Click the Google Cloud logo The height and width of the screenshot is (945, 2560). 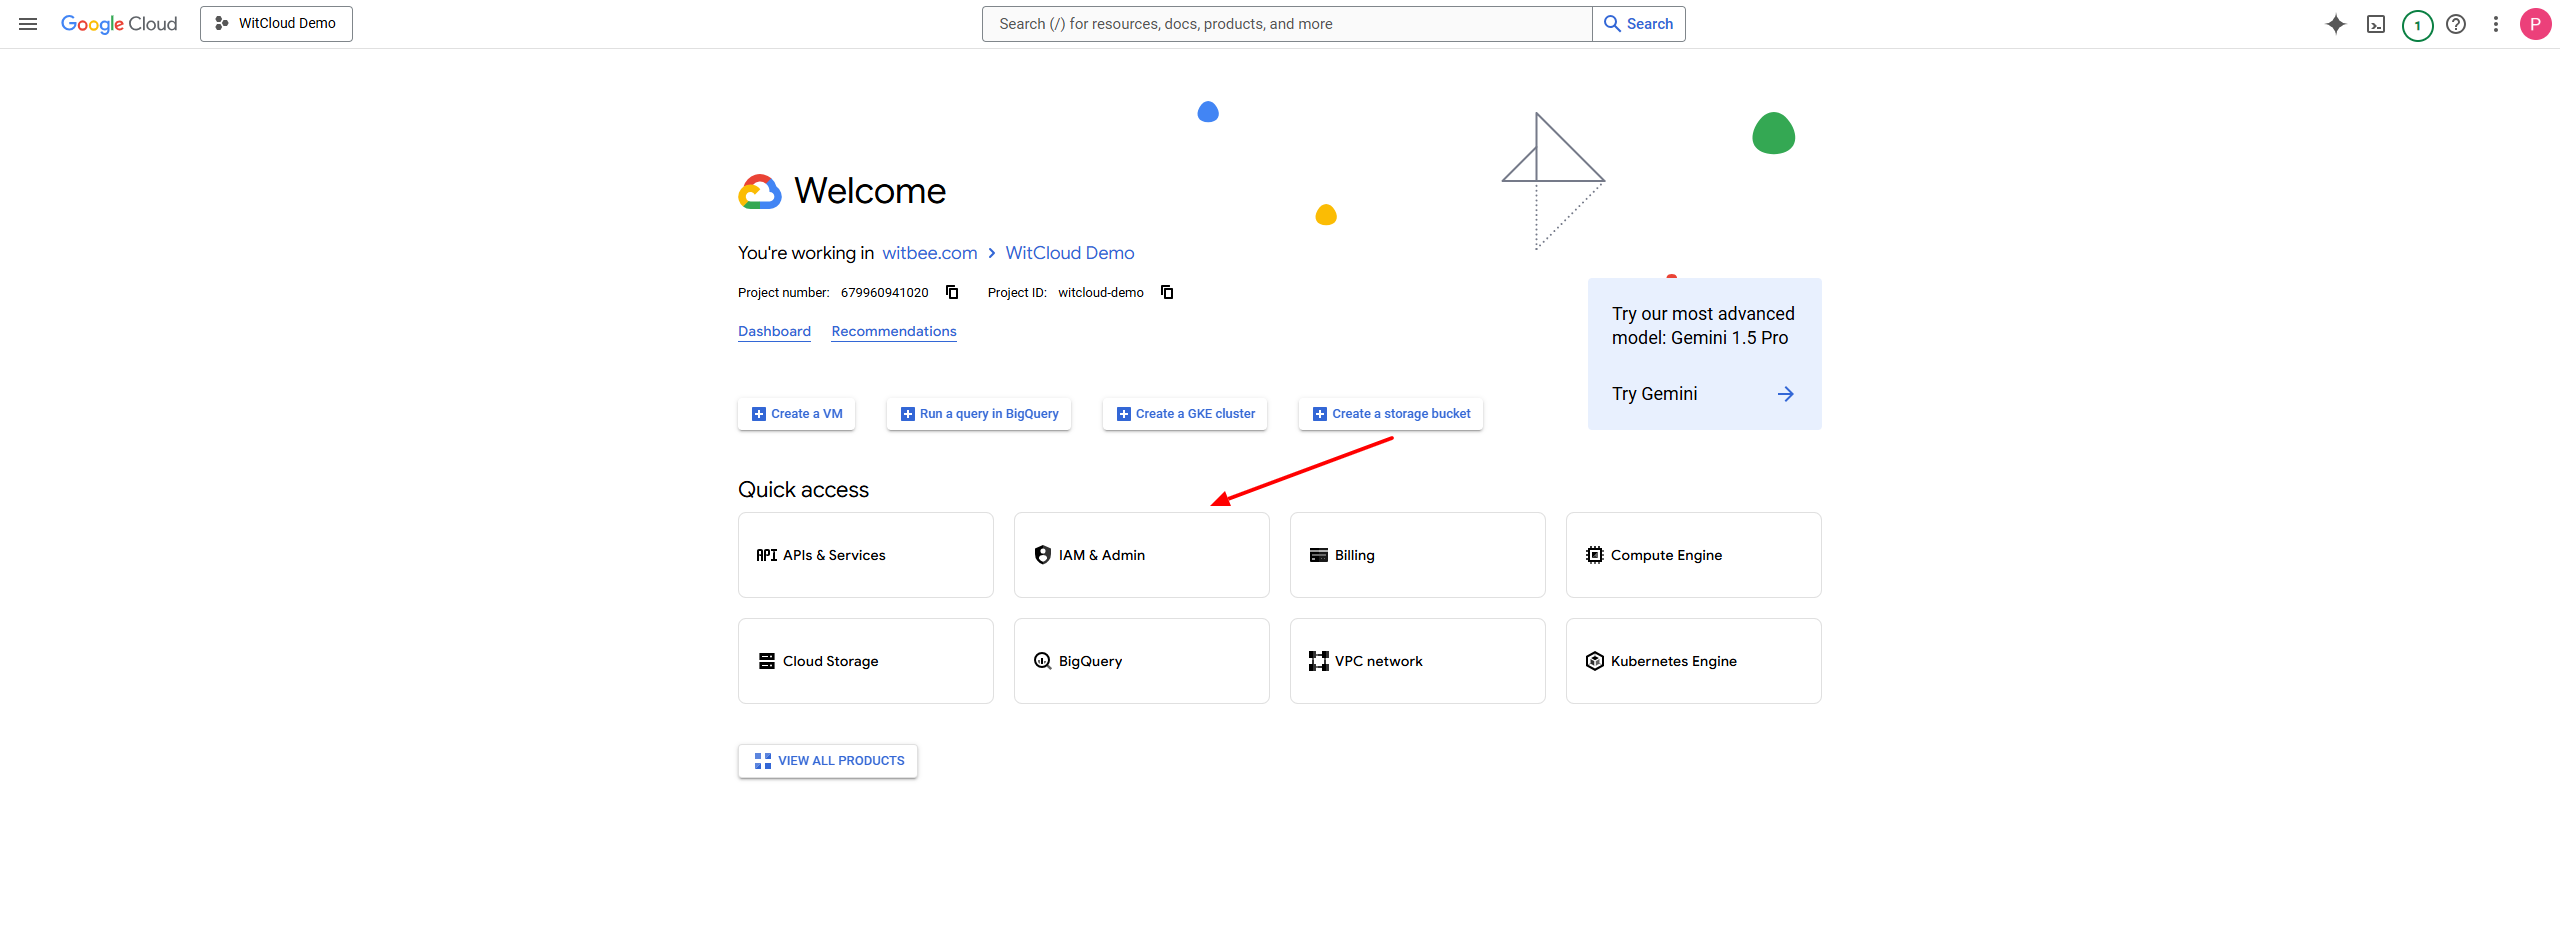pos(119,24)
